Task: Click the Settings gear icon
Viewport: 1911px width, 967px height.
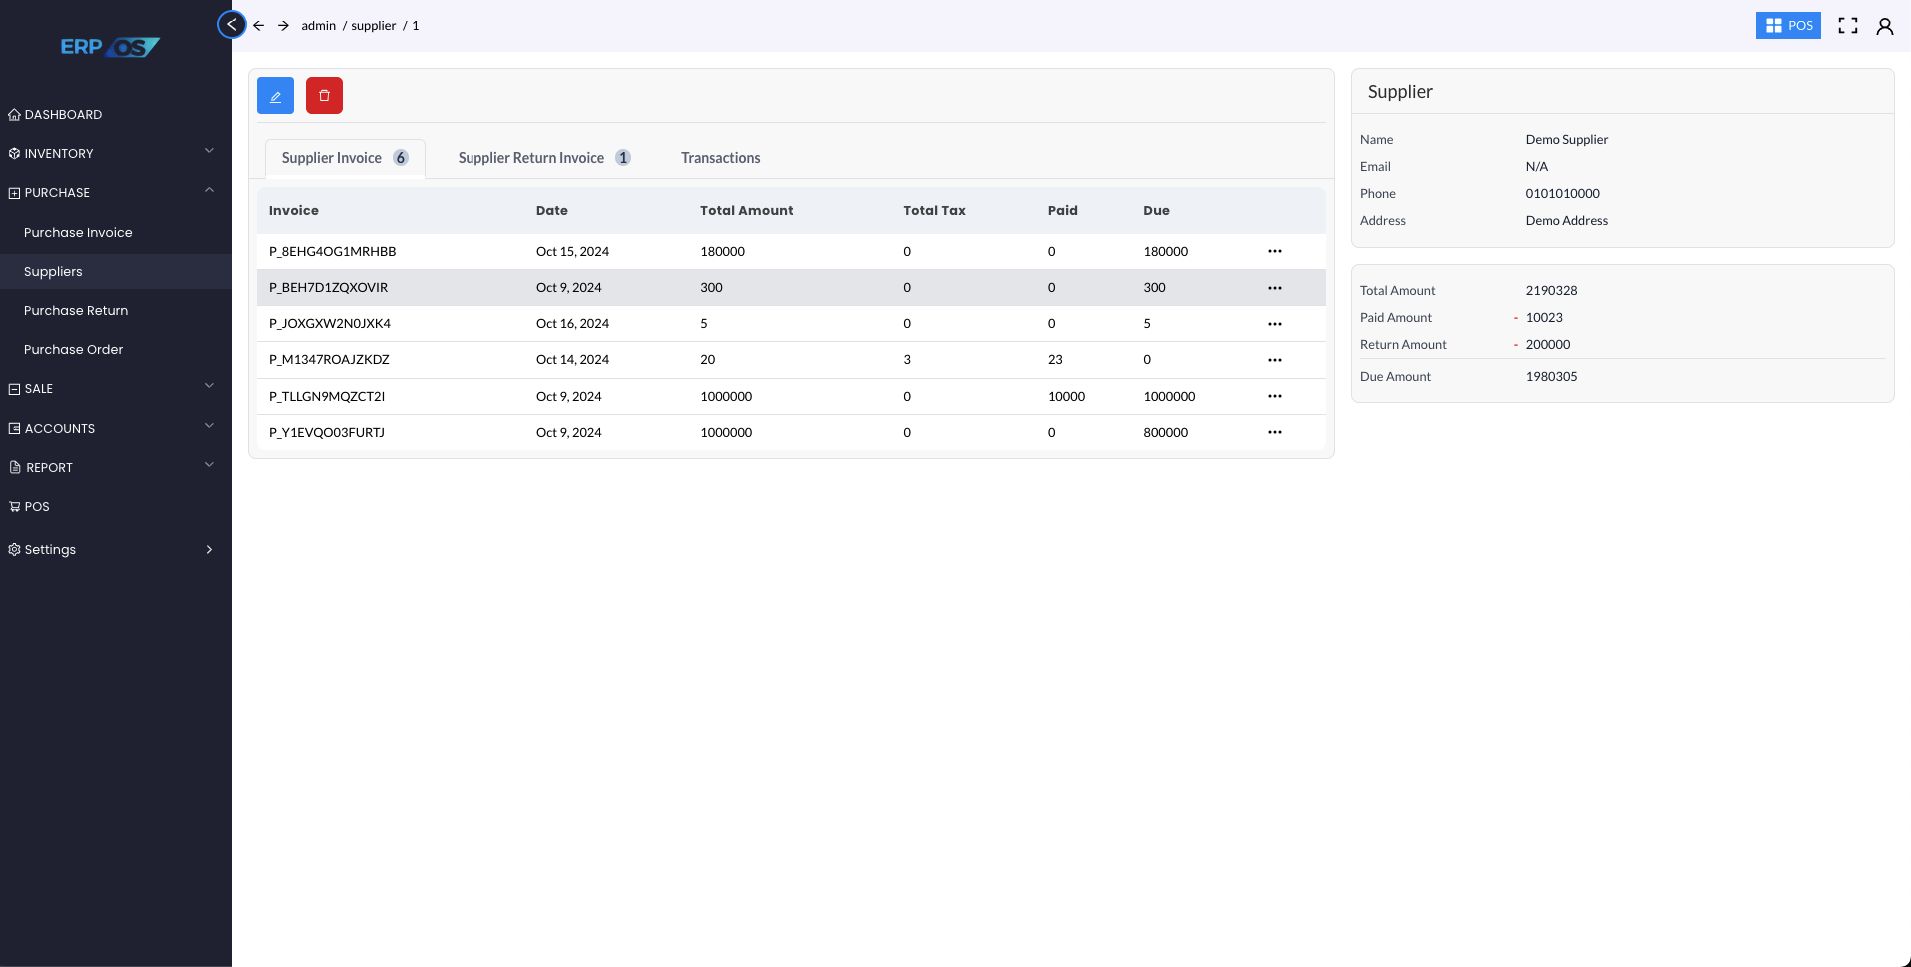Action: [14, 550]
